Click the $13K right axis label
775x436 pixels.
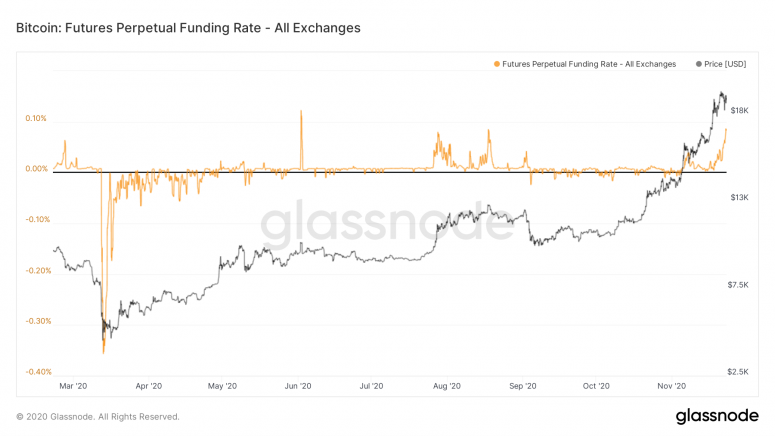pyautogui.click(x=742, y=198)
